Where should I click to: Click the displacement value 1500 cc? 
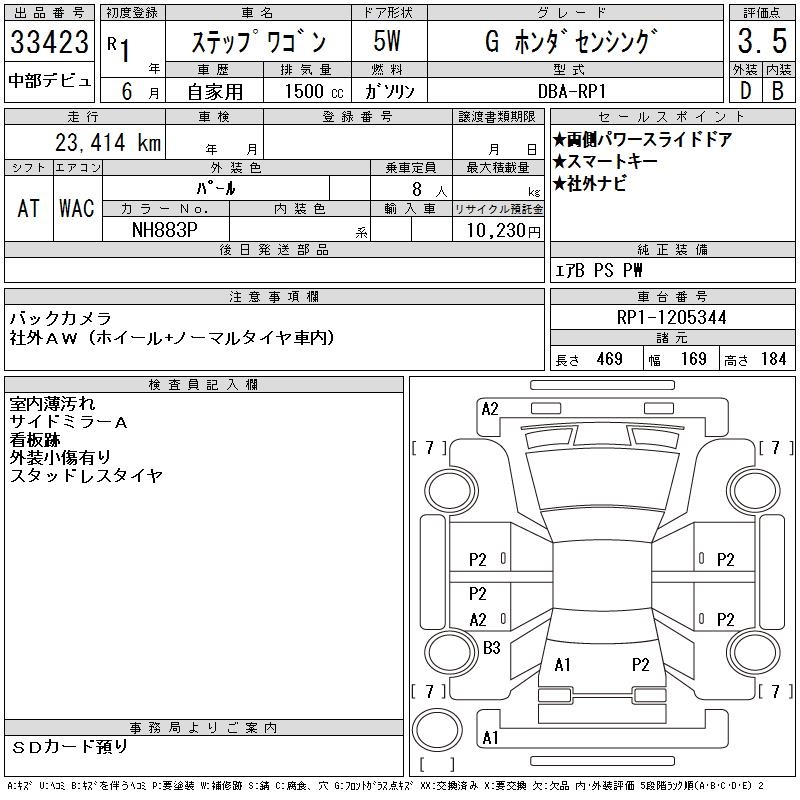(314, 91)
